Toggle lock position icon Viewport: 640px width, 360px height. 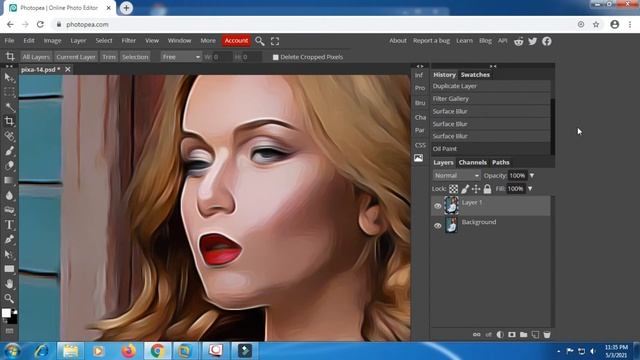[x=476, y=189]
